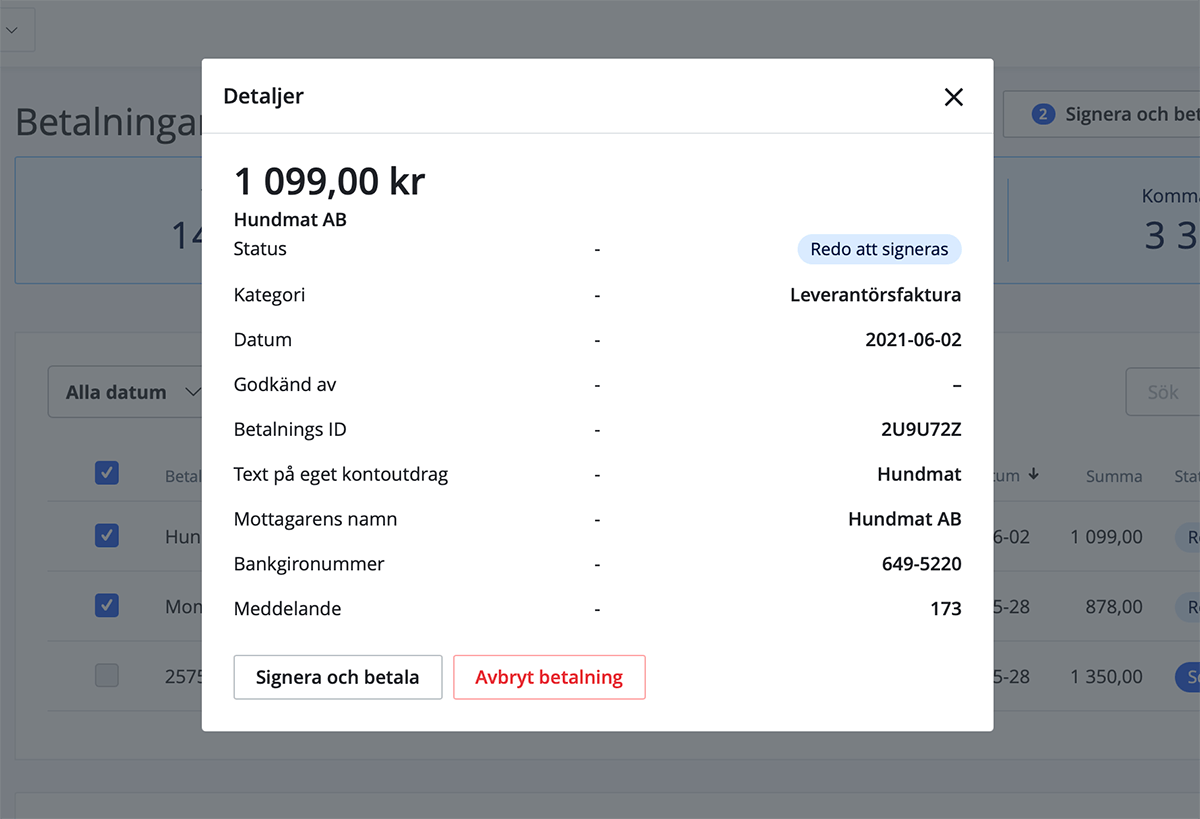
Task: Check the checkbox on the 2575 payment row
Action: (107, 675)
